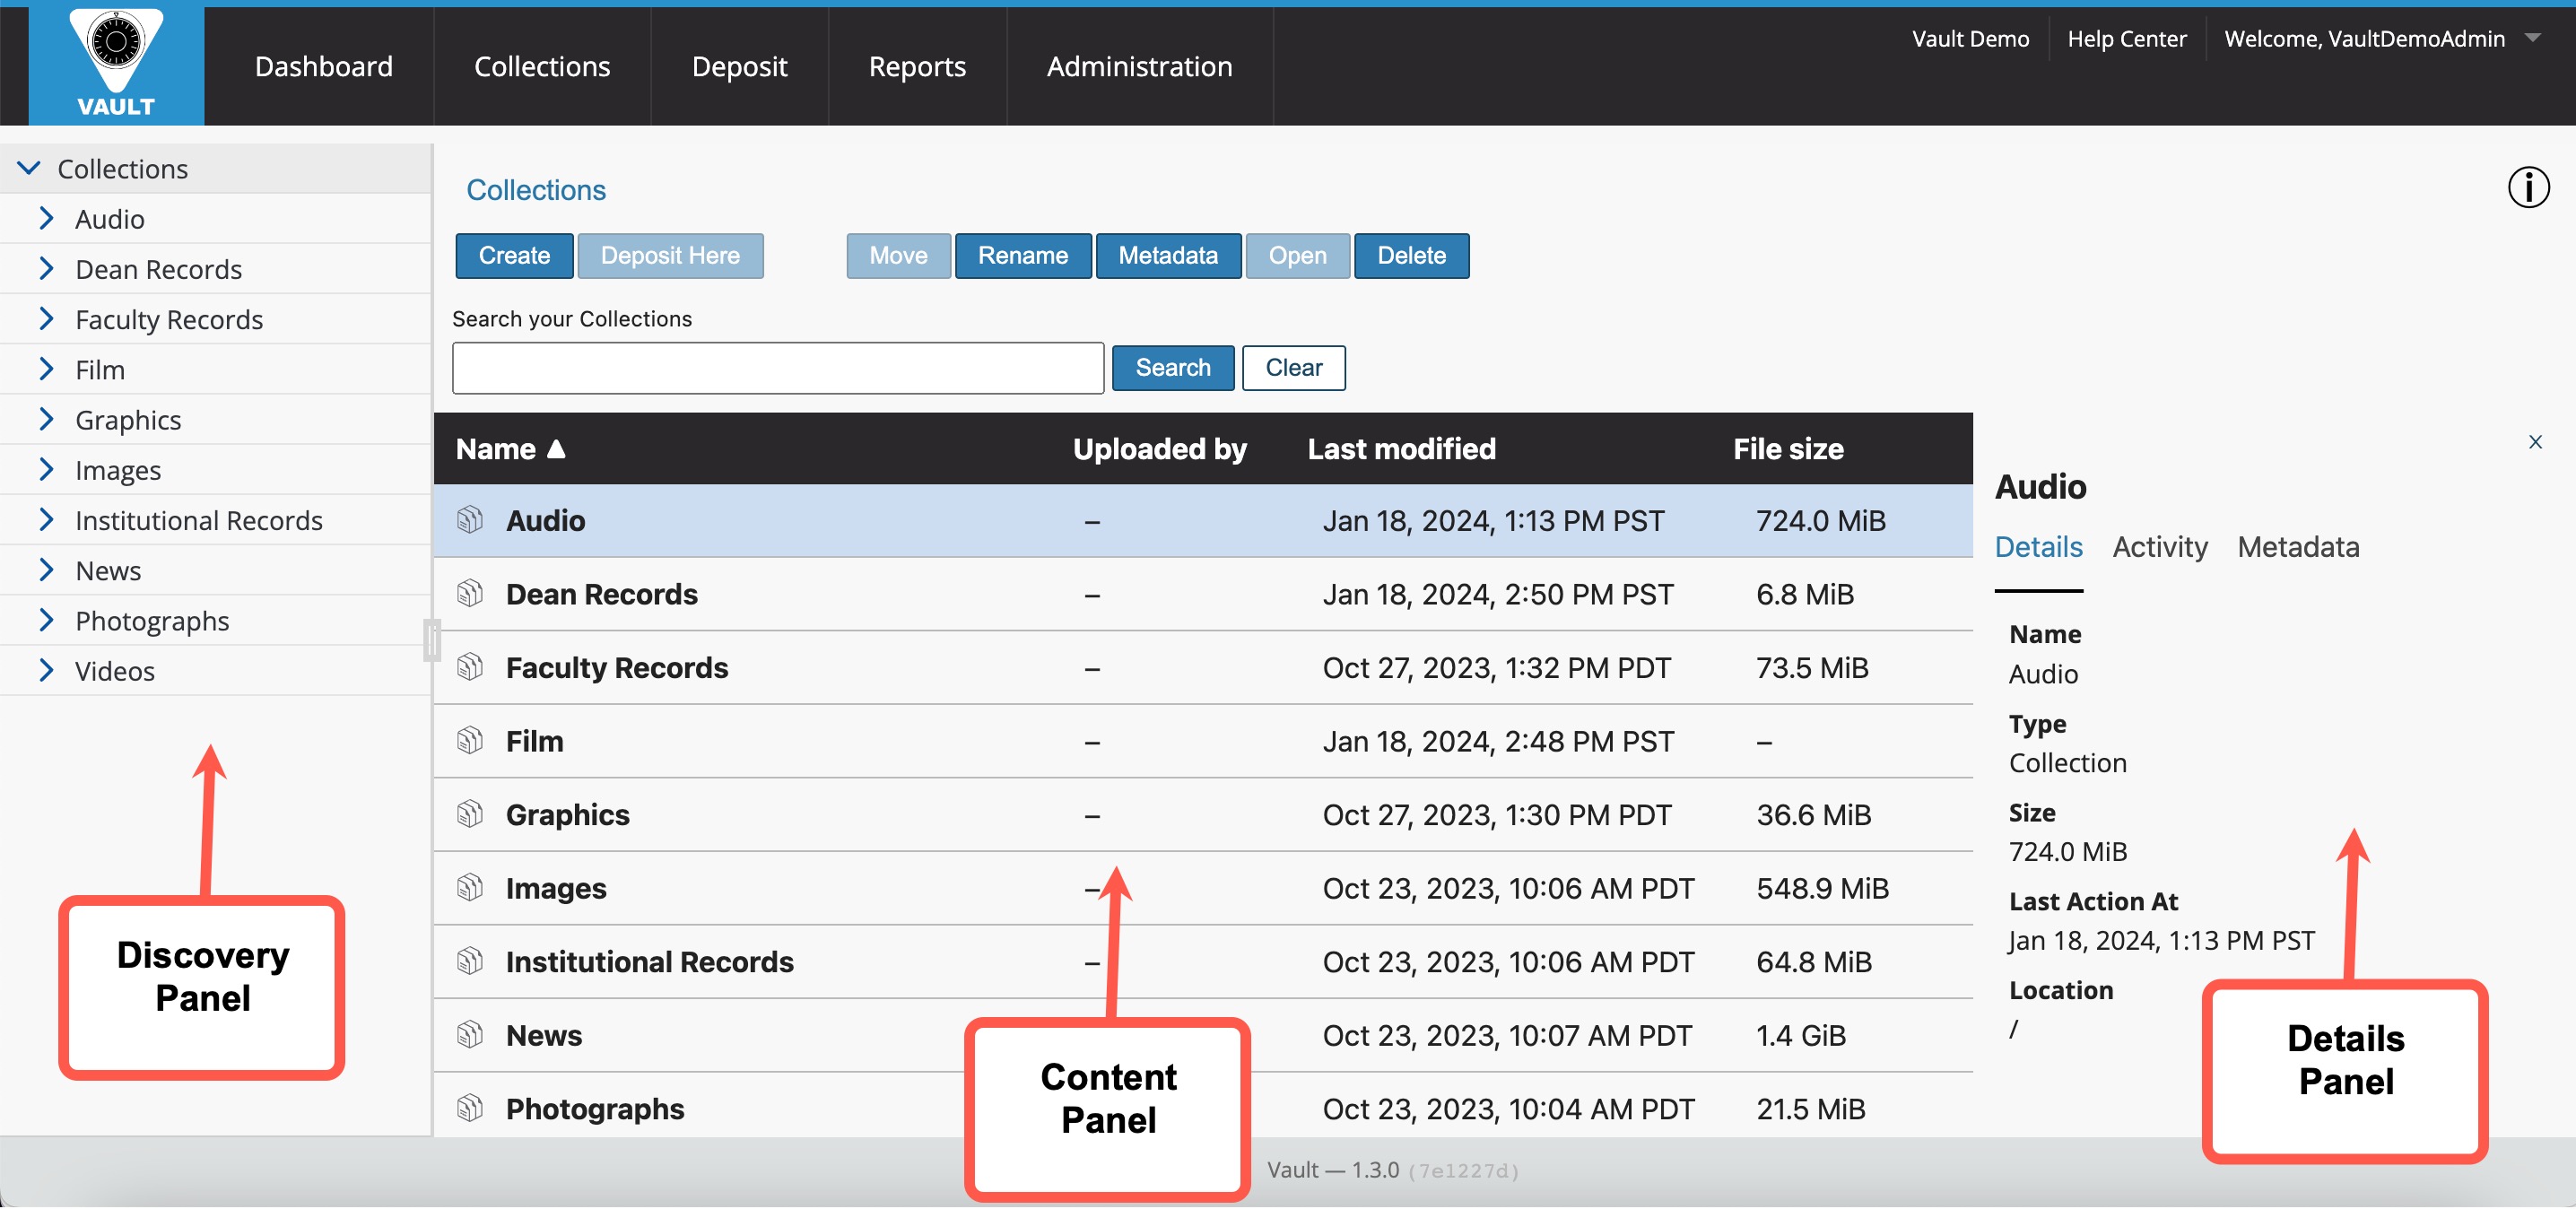
Task: Click the News row collection icon
Action: tap(469, 1035)
